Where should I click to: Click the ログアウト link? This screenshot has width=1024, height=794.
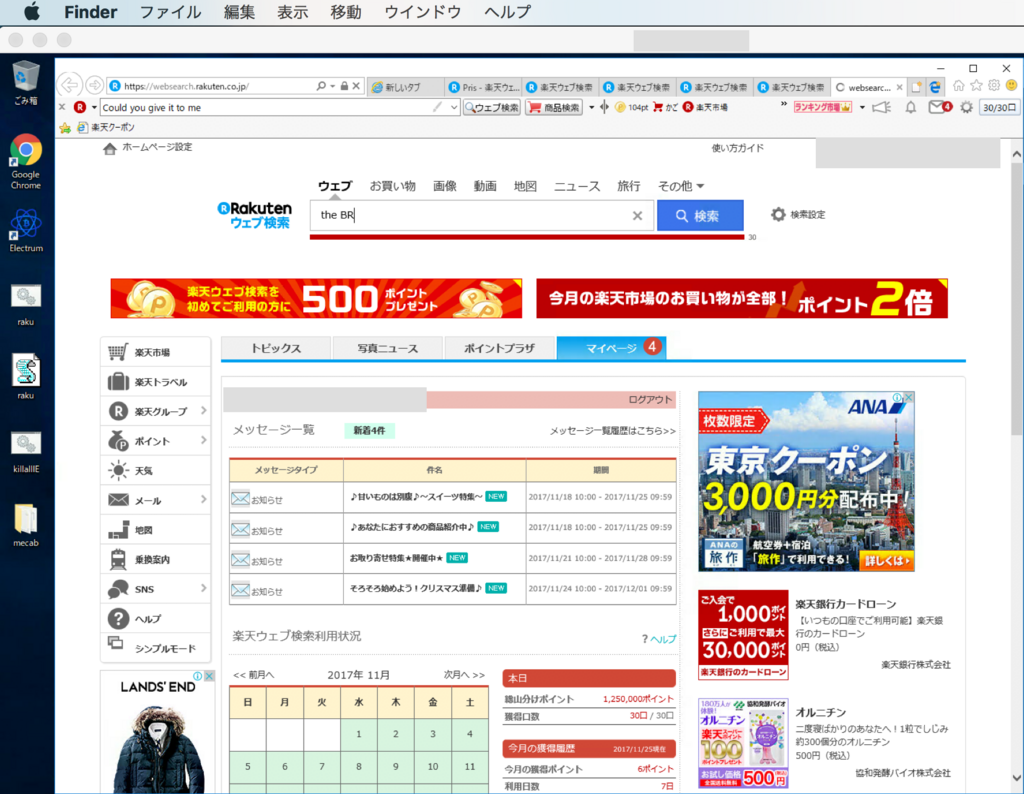click(x=650, y=400)
